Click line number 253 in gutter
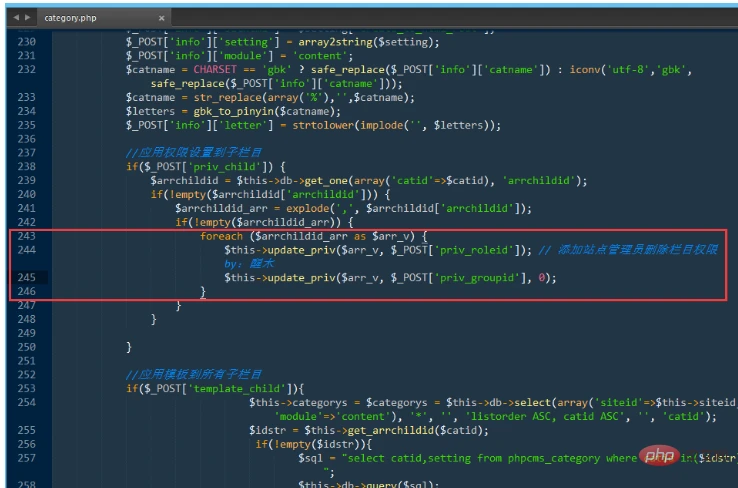Viewport: 738px width, 488px height. tap(26, 388)
